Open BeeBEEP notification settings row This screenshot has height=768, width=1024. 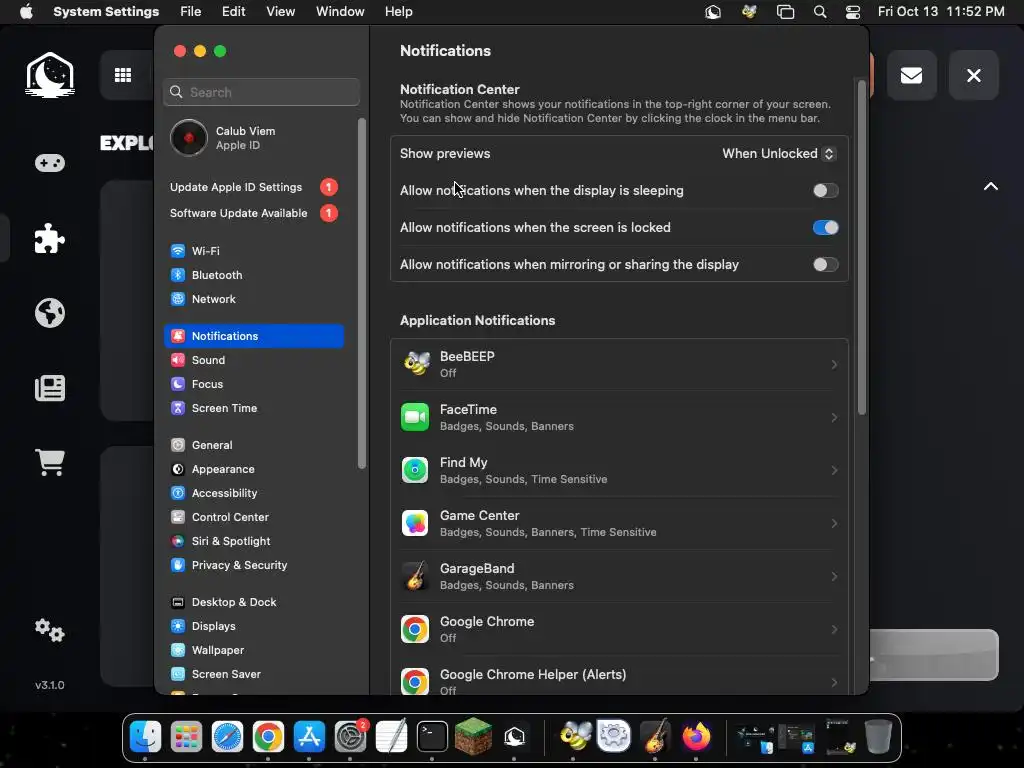coord(619,364)
